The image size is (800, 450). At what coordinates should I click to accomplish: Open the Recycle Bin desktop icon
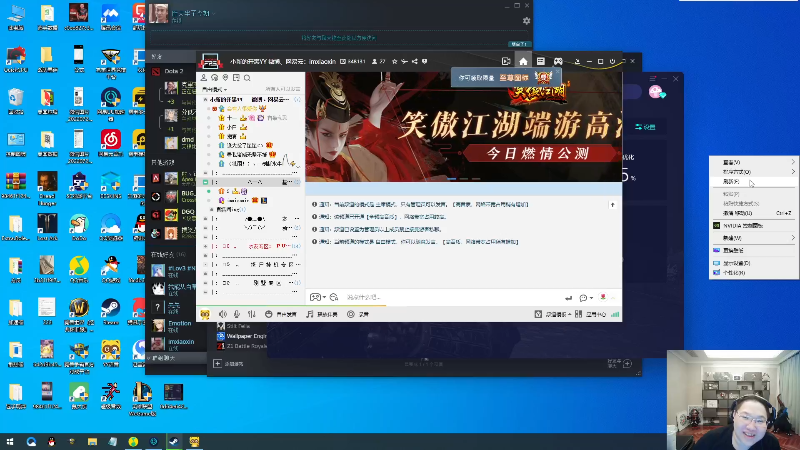point(16,101)
